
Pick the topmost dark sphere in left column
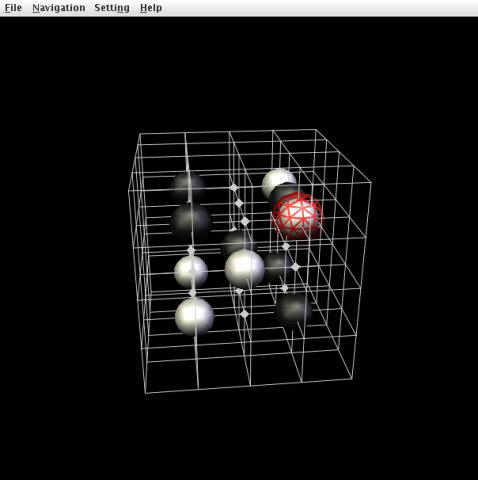[188, 187]
